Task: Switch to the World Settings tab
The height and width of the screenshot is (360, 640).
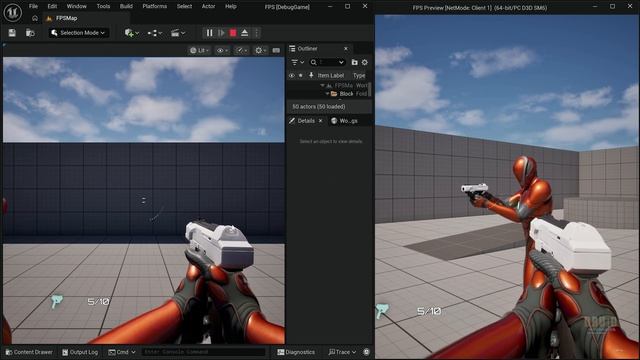Action: coord(345,121)
